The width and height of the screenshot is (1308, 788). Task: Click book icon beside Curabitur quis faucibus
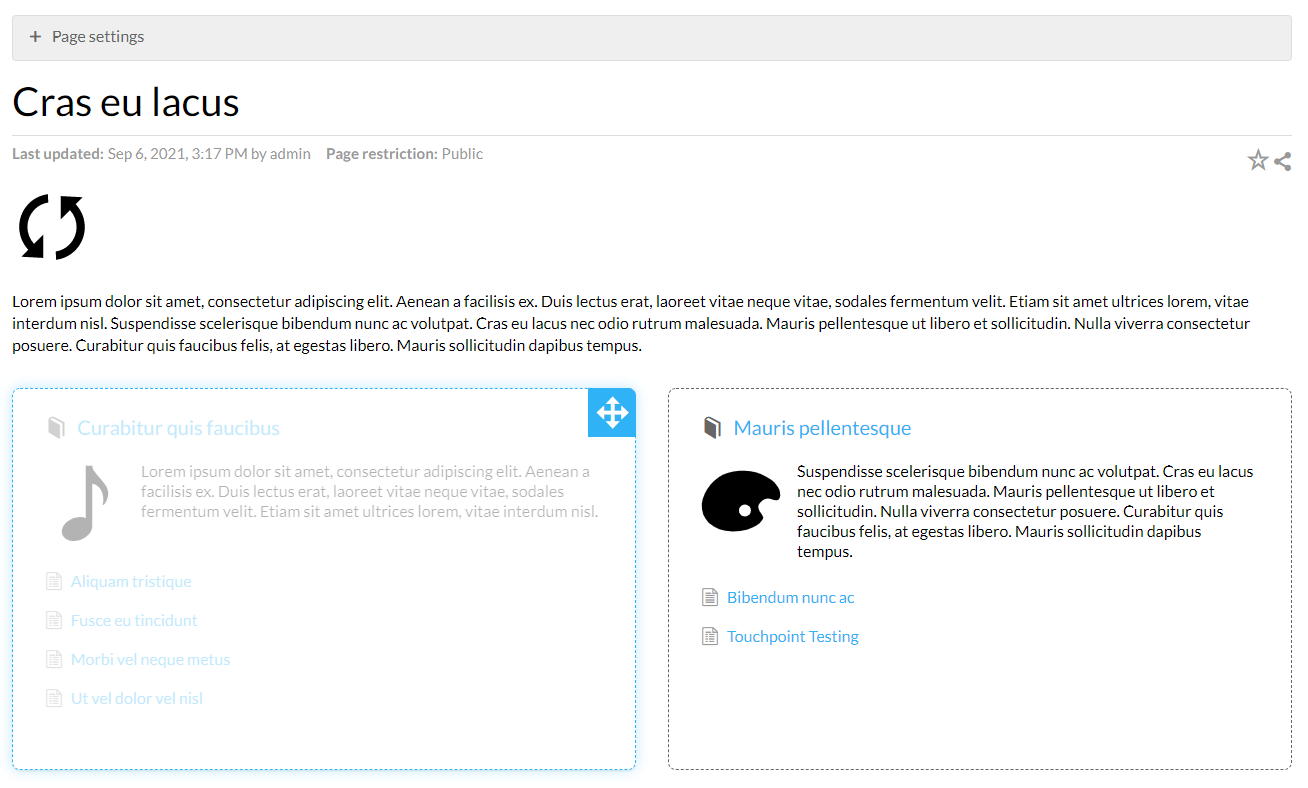56,428
